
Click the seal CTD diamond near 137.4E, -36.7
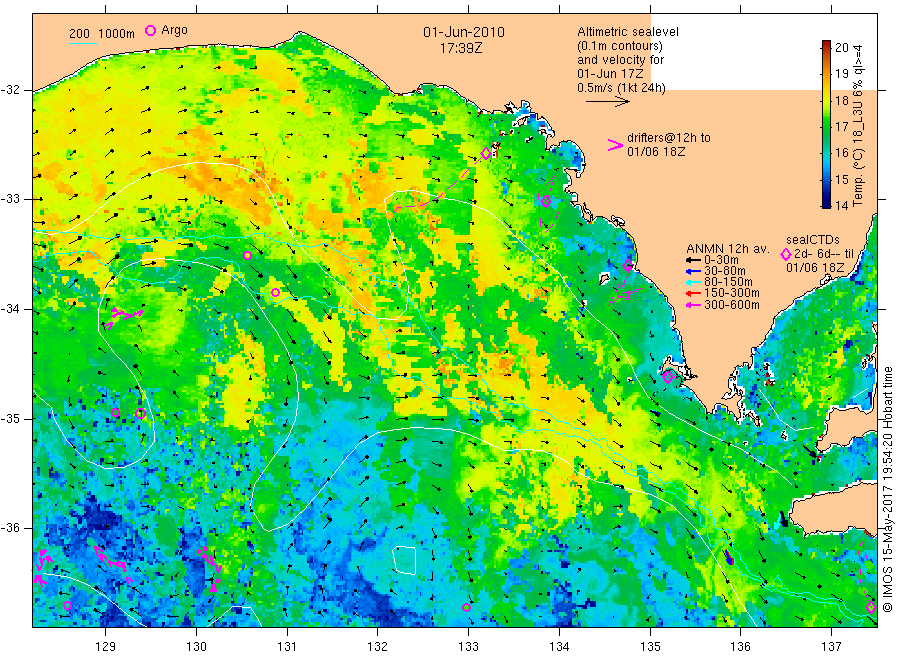click(x=871, y=608)
